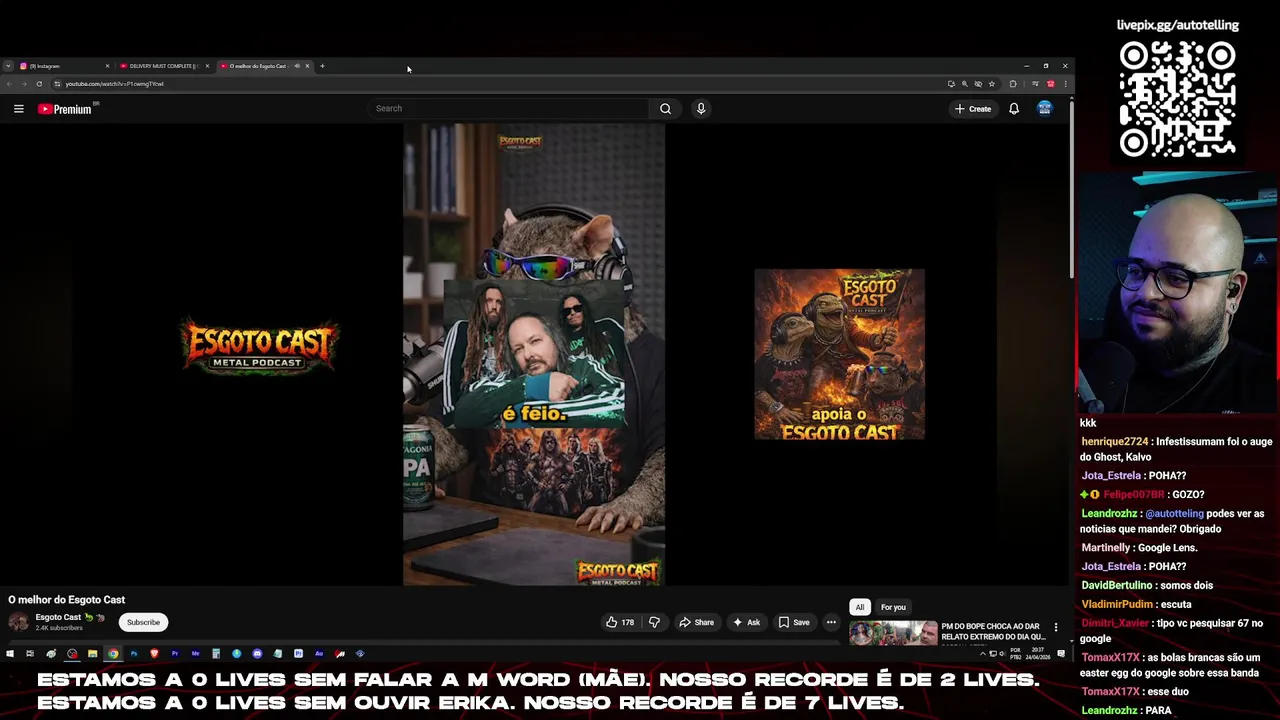The width and height of the screenshot is (1280, 720).
Task: Click the address bar URL
Action: coord(115,84)
